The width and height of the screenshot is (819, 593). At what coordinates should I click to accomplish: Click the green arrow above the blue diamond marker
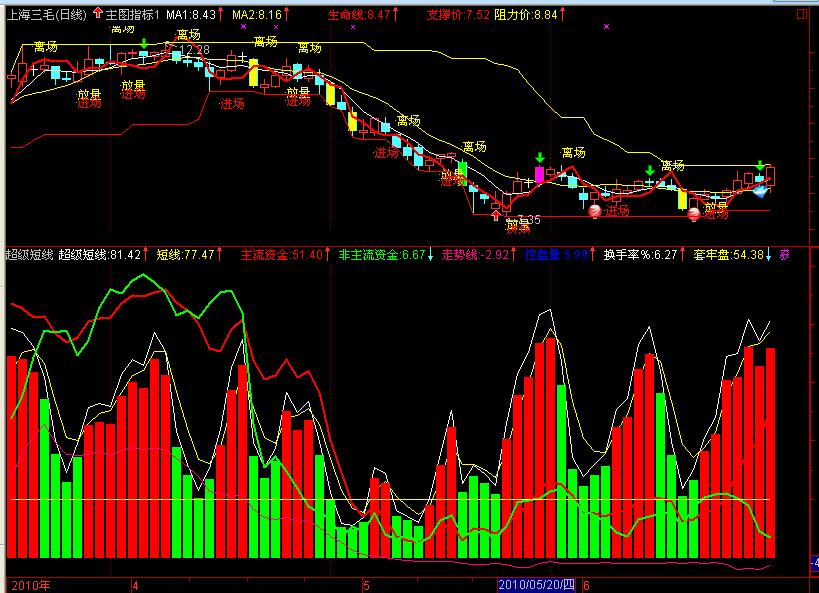pos(760,165)
